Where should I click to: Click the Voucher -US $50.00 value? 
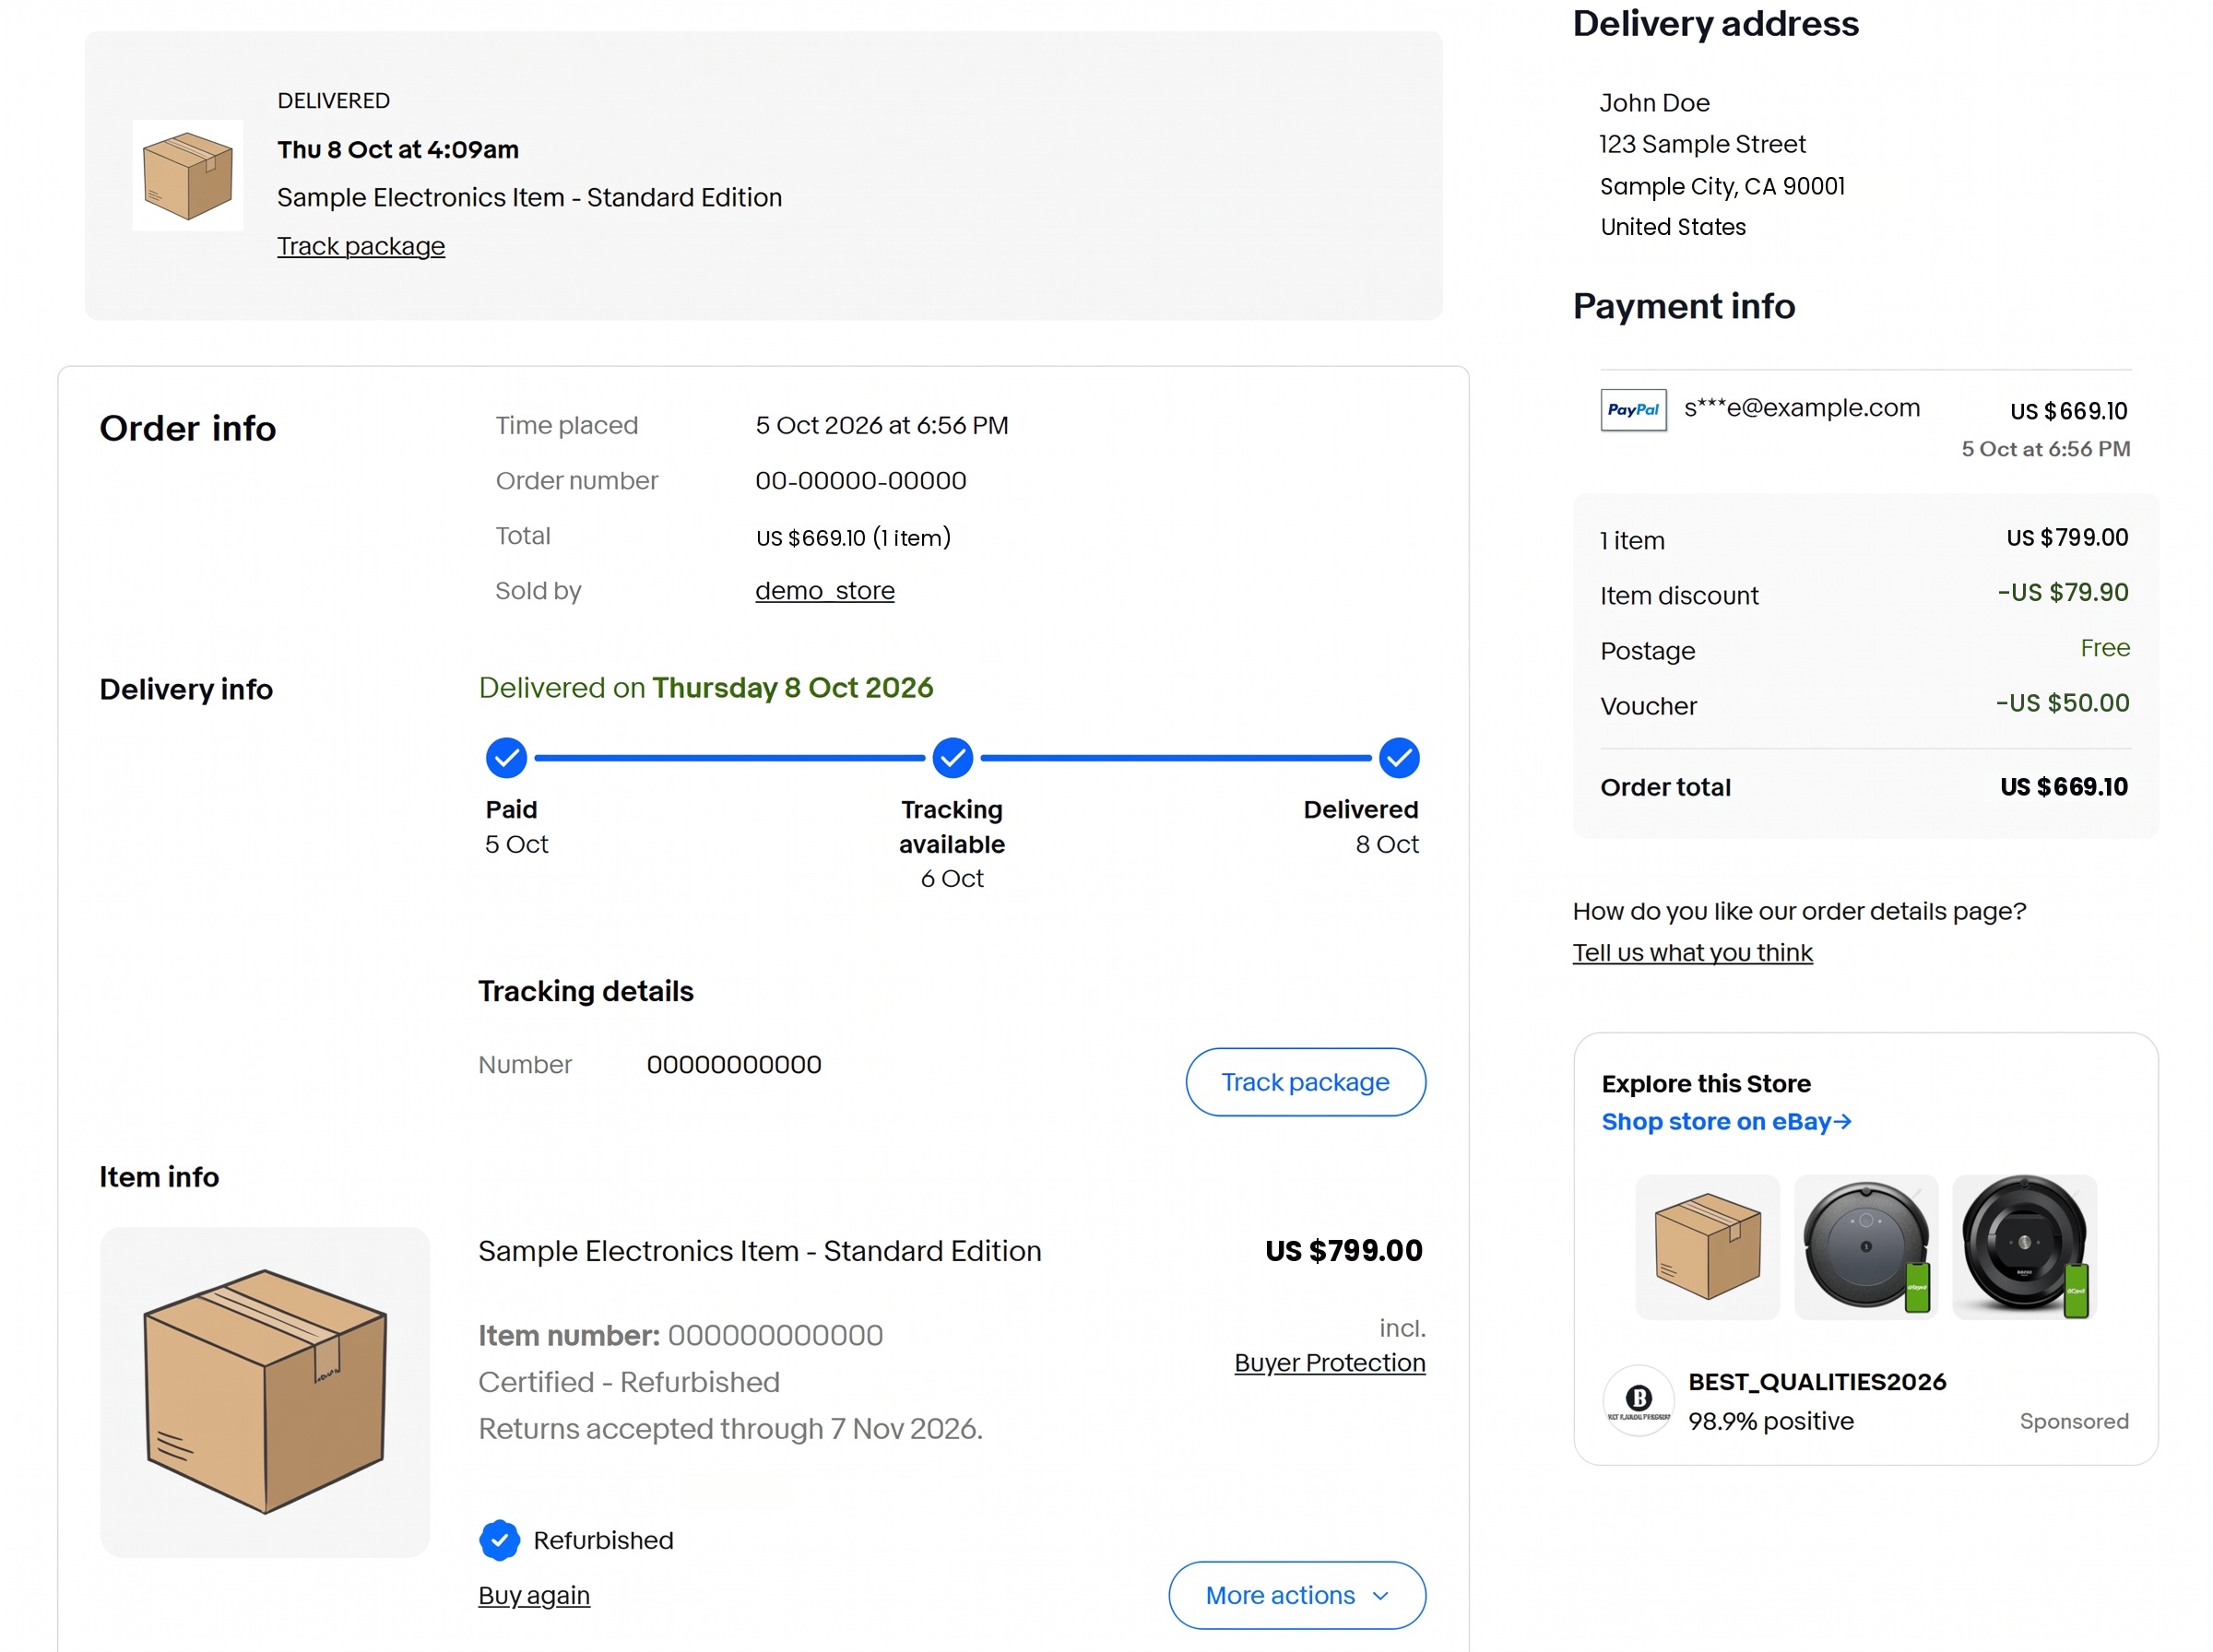pyautogui.click(x=2061, y=702)
